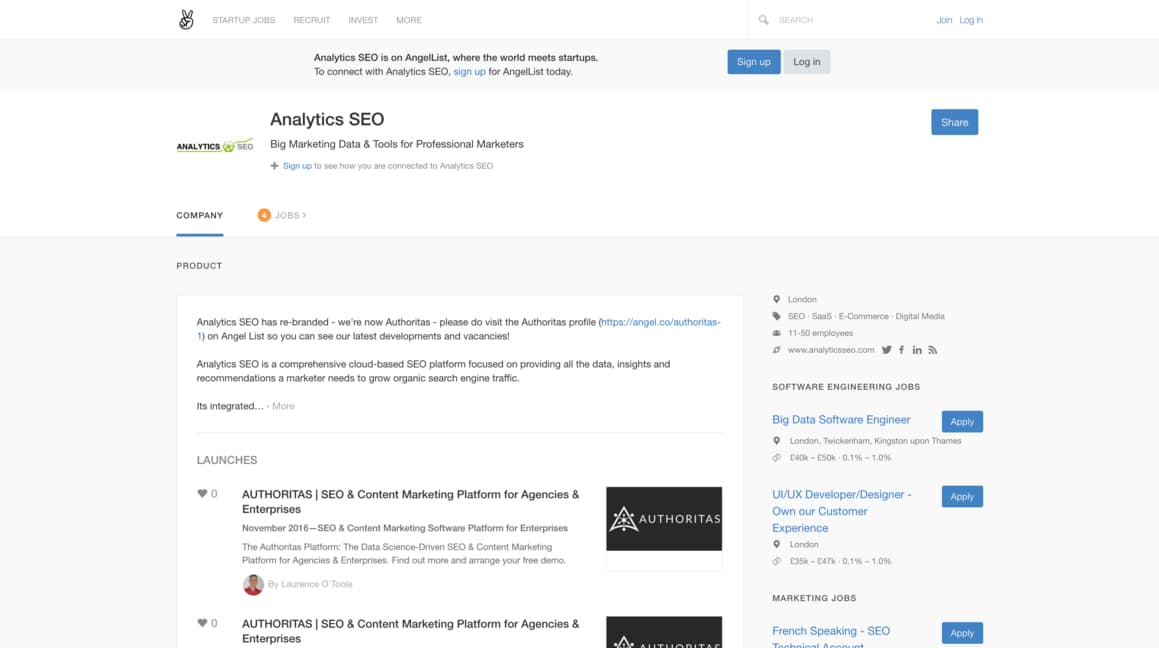Viewport: 1159px width, 648px height.
Task: Click the sign up link in banner text
Action: click(x=469, y=72)
